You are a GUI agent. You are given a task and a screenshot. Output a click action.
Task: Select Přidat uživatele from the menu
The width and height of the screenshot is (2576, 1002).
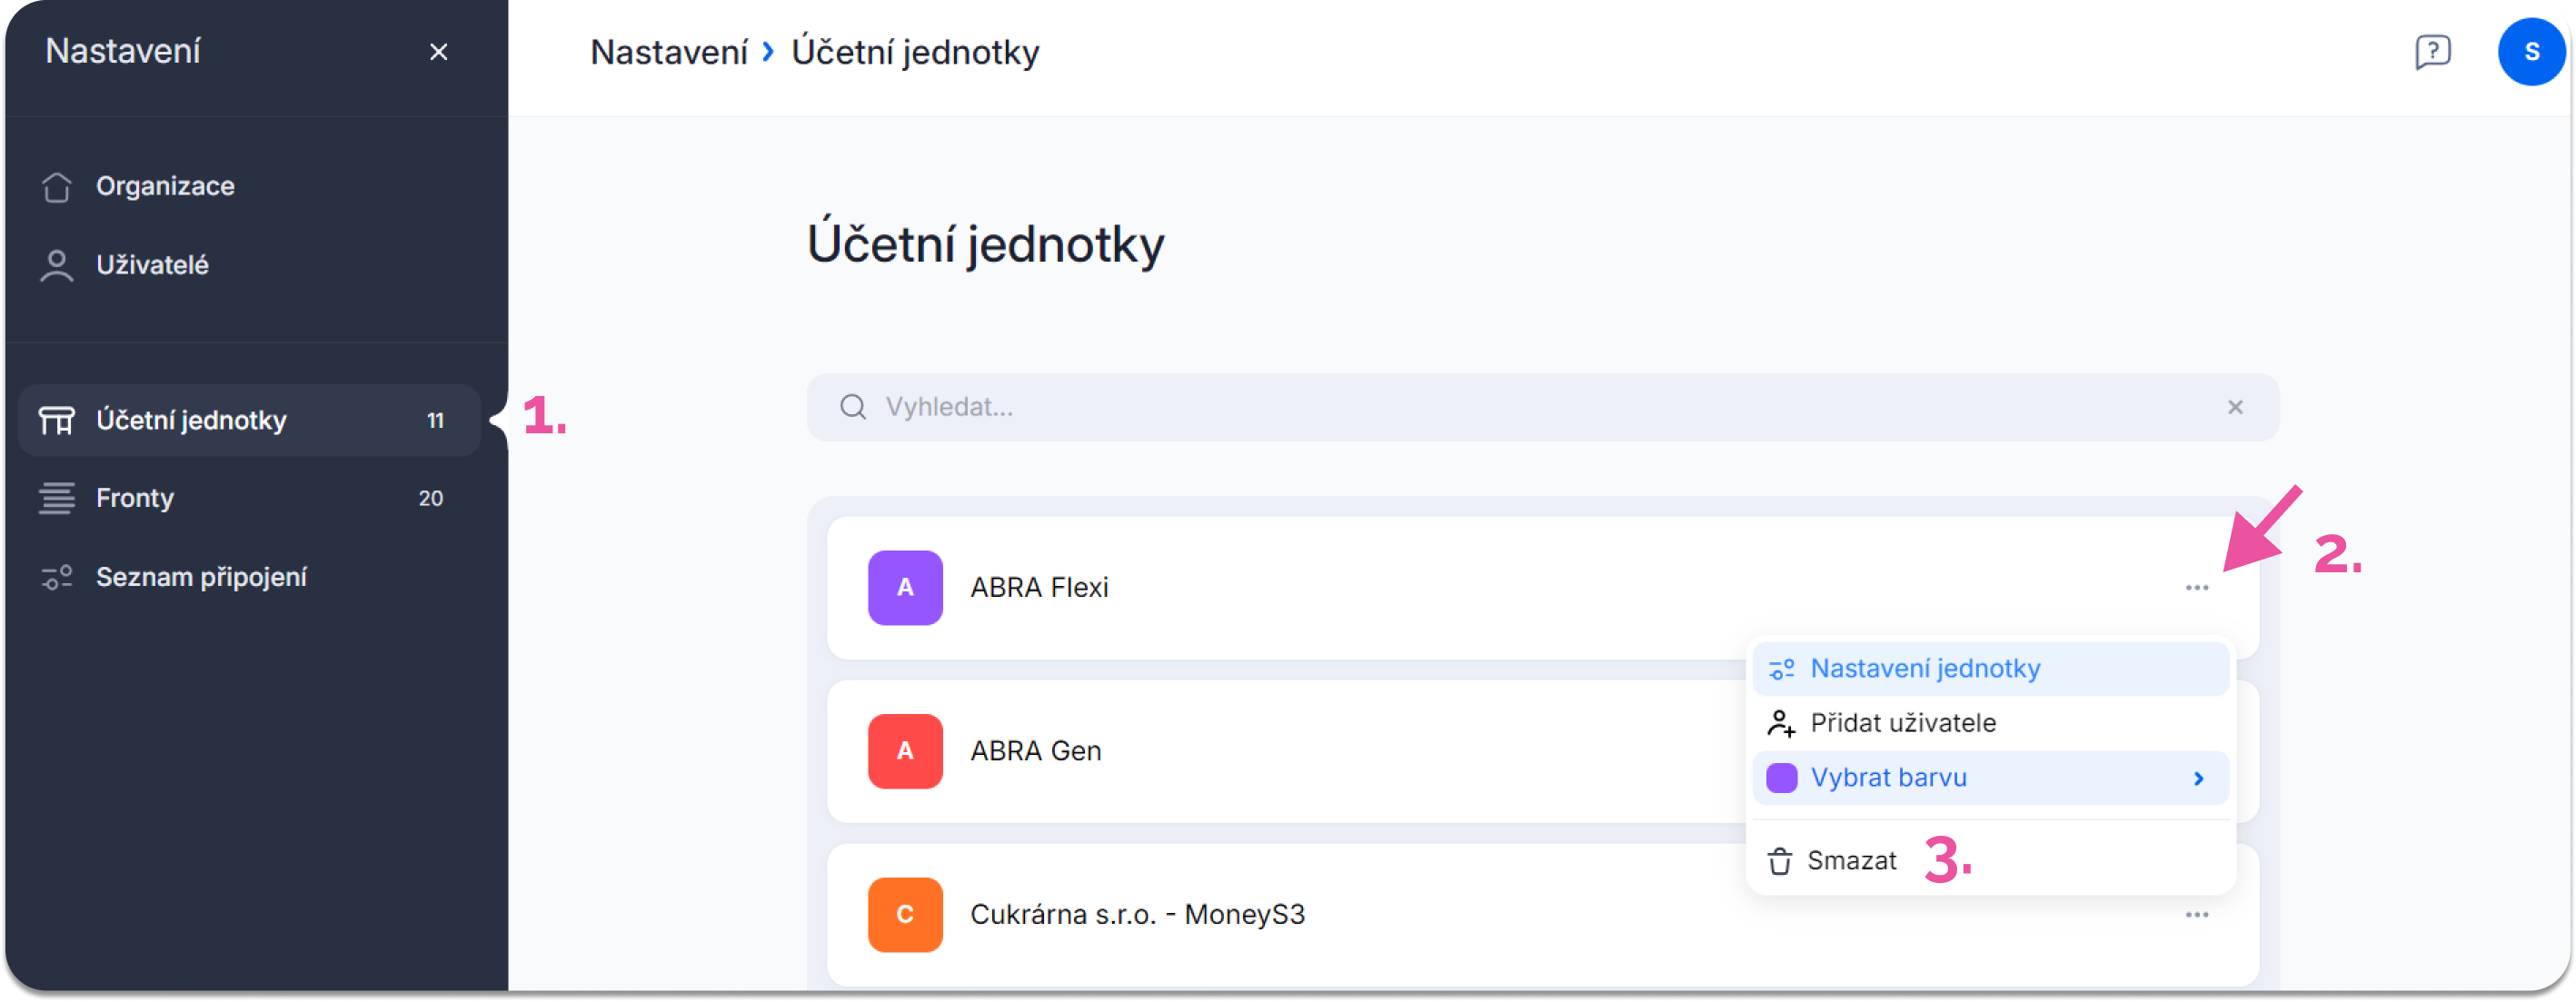click(x=1990, y=723)
